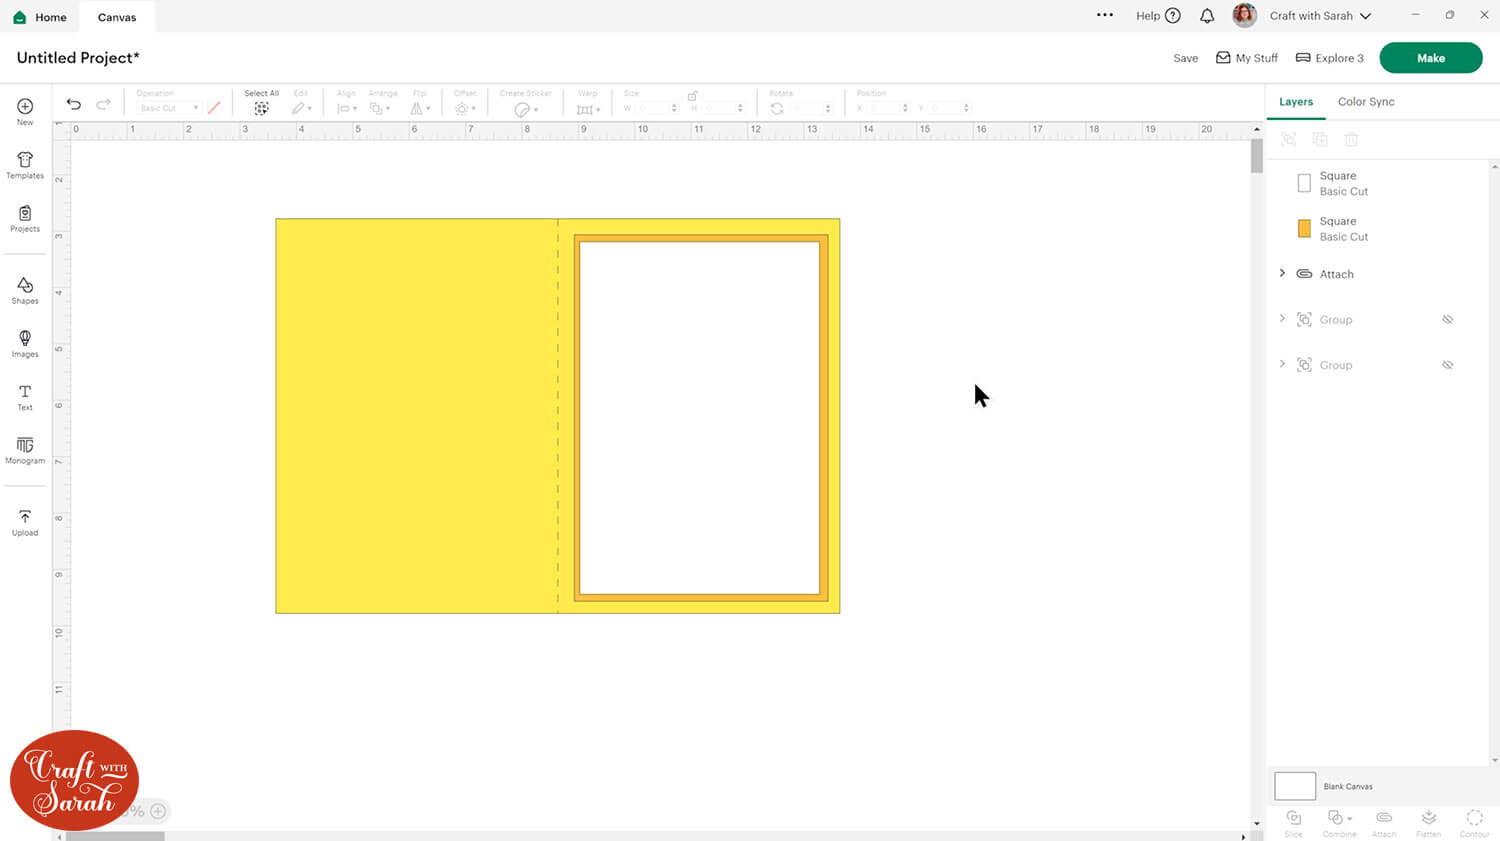Image resolution: width=1500 pixels, height=841 pixels.
Task: Click the Position X input field
Action: pyautogui.click(x=888, y=108)
